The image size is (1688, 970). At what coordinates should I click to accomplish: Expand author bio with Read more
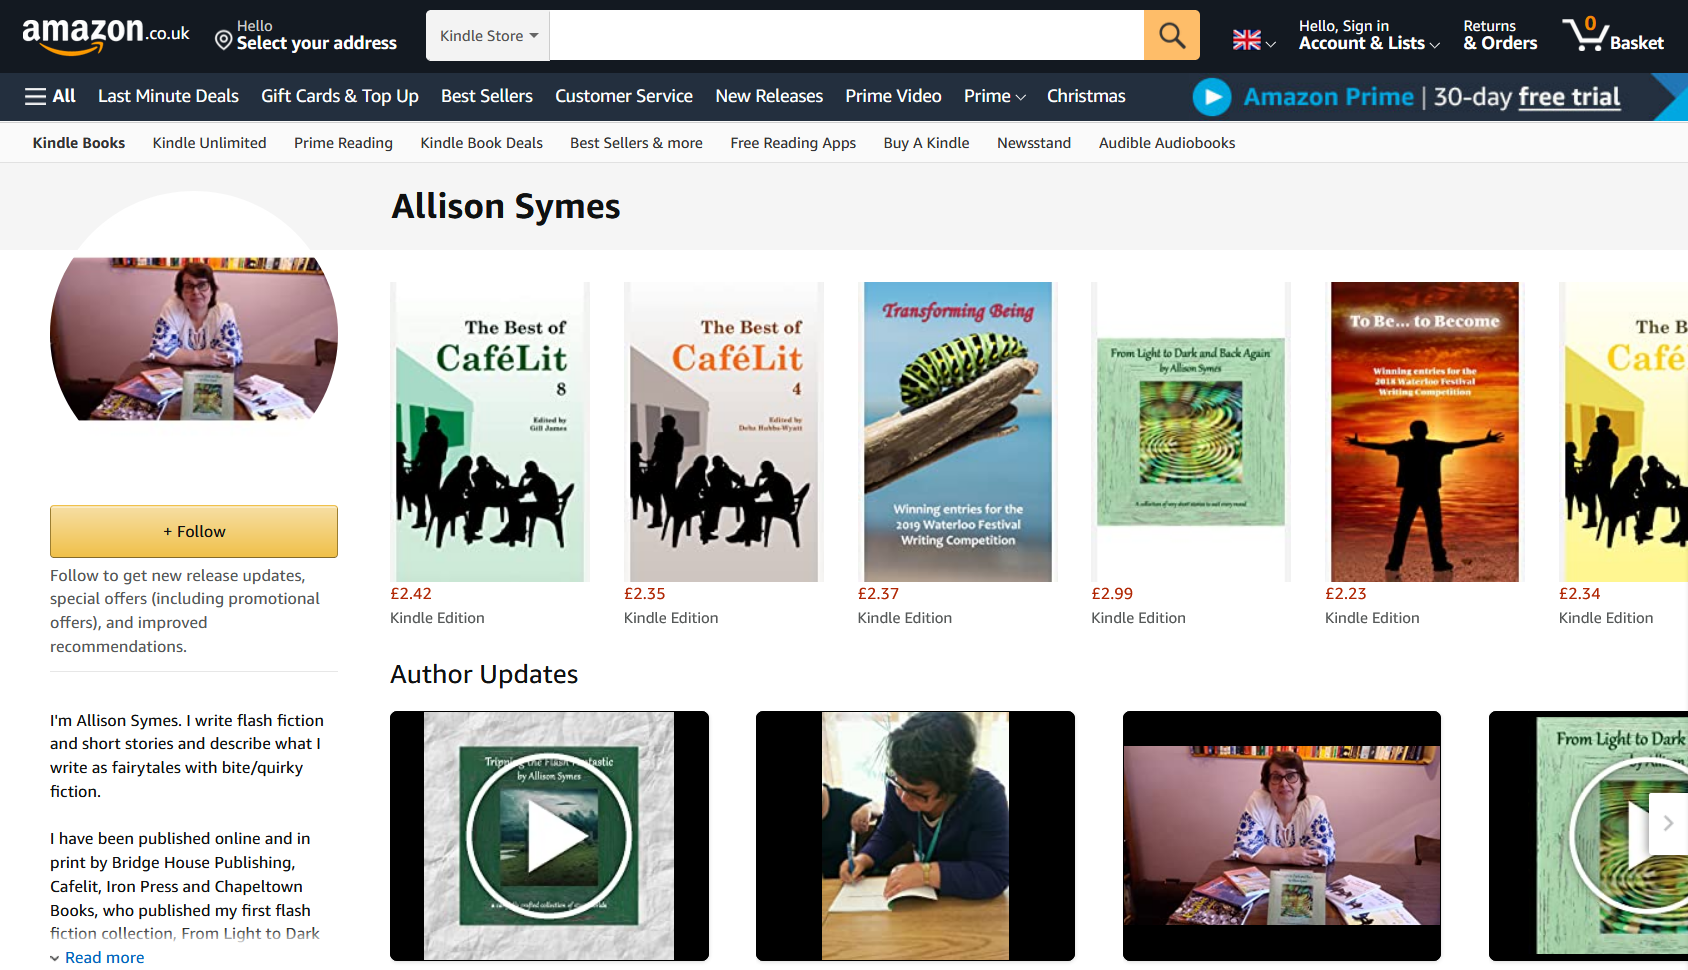point(104,957)
